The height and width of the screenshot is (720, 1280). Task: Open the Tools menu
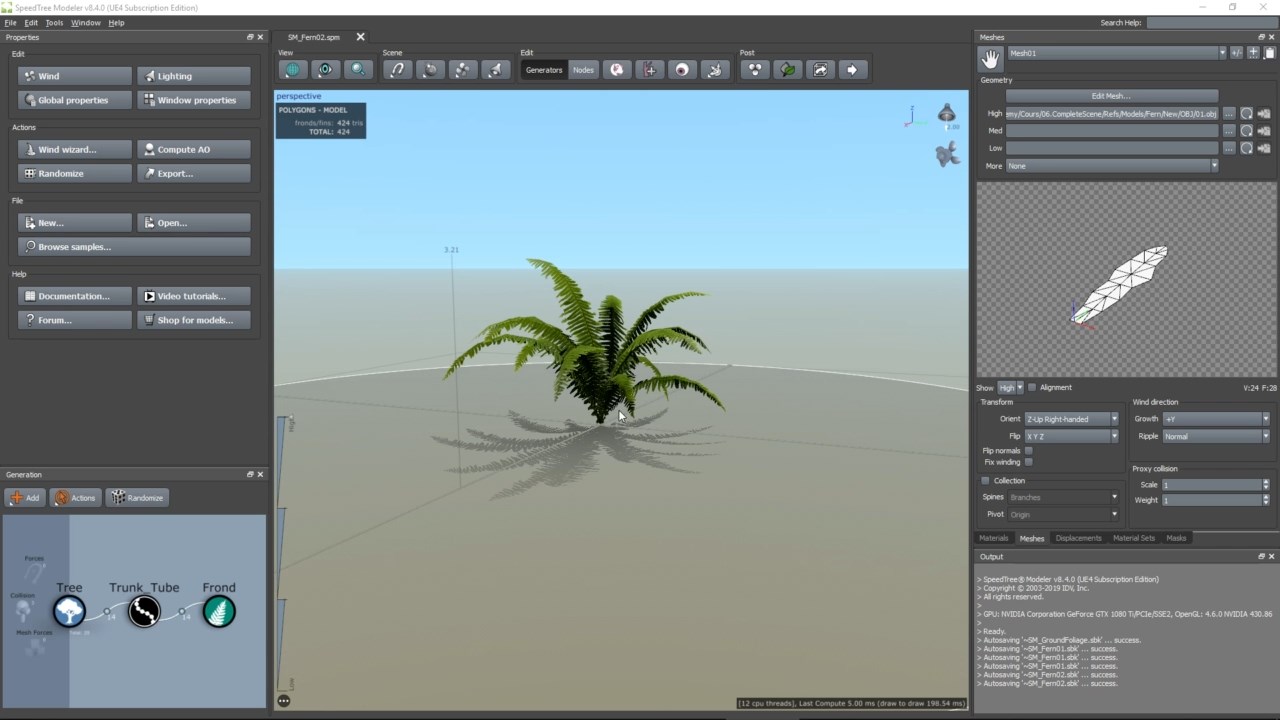click(x=54, y=22)
